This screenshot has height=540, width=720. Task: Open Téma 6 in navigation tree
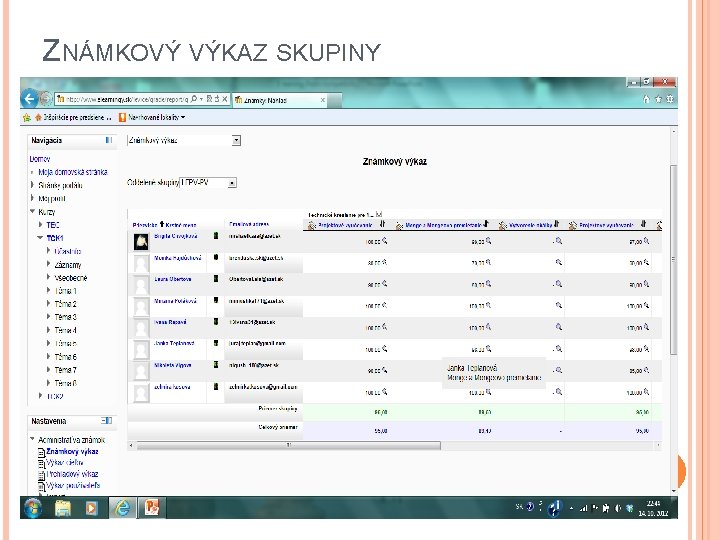coord(65,357)
